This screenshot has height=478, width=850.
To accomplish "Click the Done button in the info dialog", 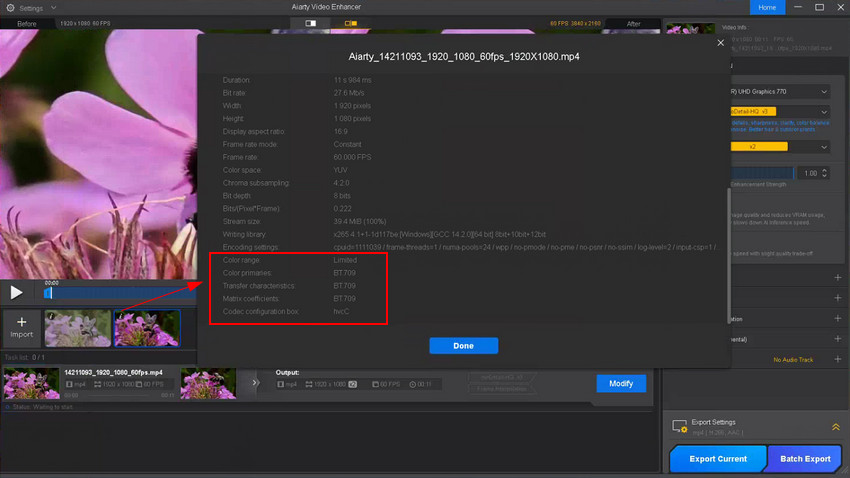I will click(463, 346).
